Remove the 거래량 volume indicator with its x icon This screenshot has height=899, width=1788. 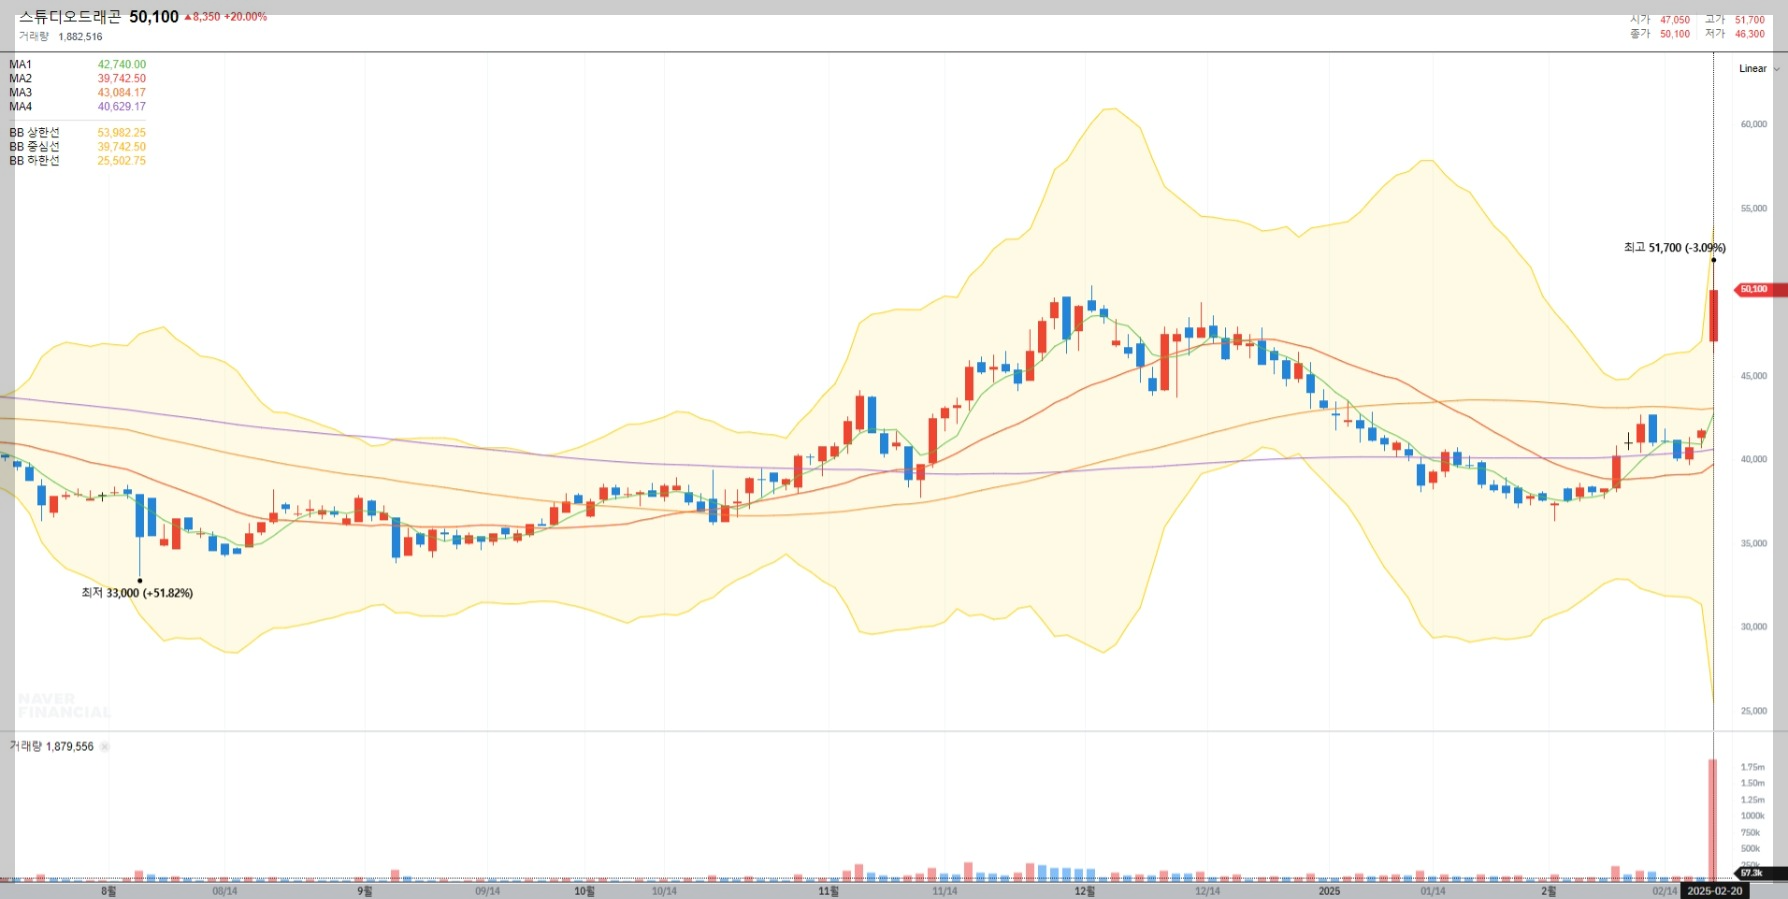click(x=105, y=747)
